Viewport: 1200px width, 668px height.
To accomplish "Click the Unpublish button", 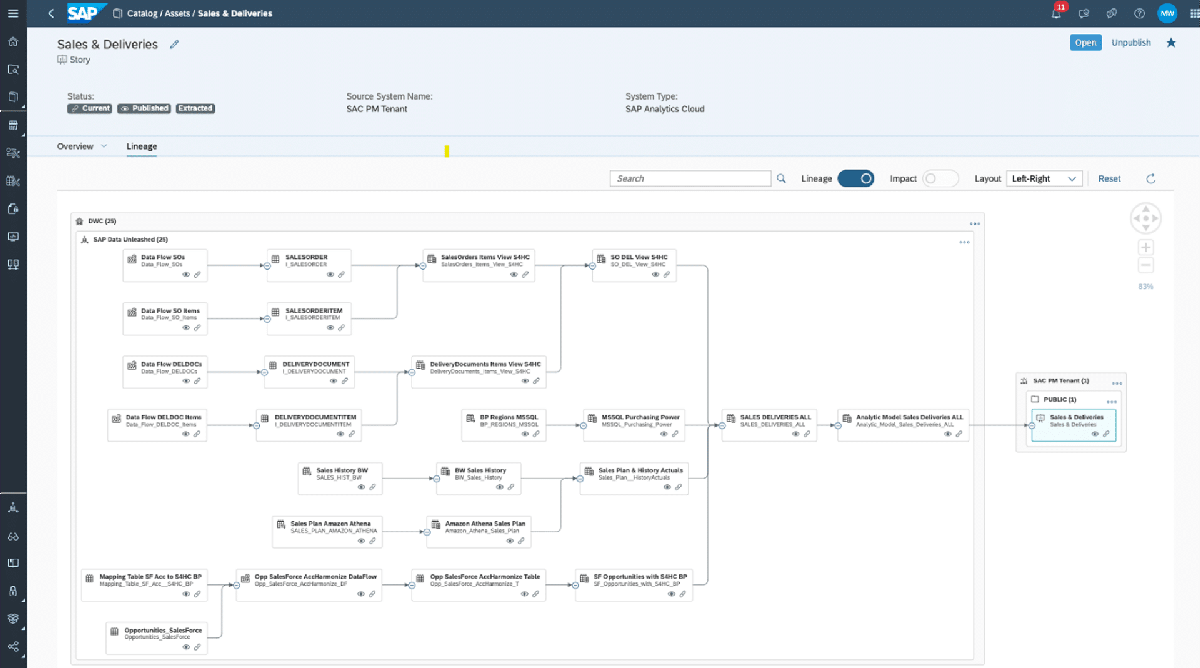I will coord(1131,42).
